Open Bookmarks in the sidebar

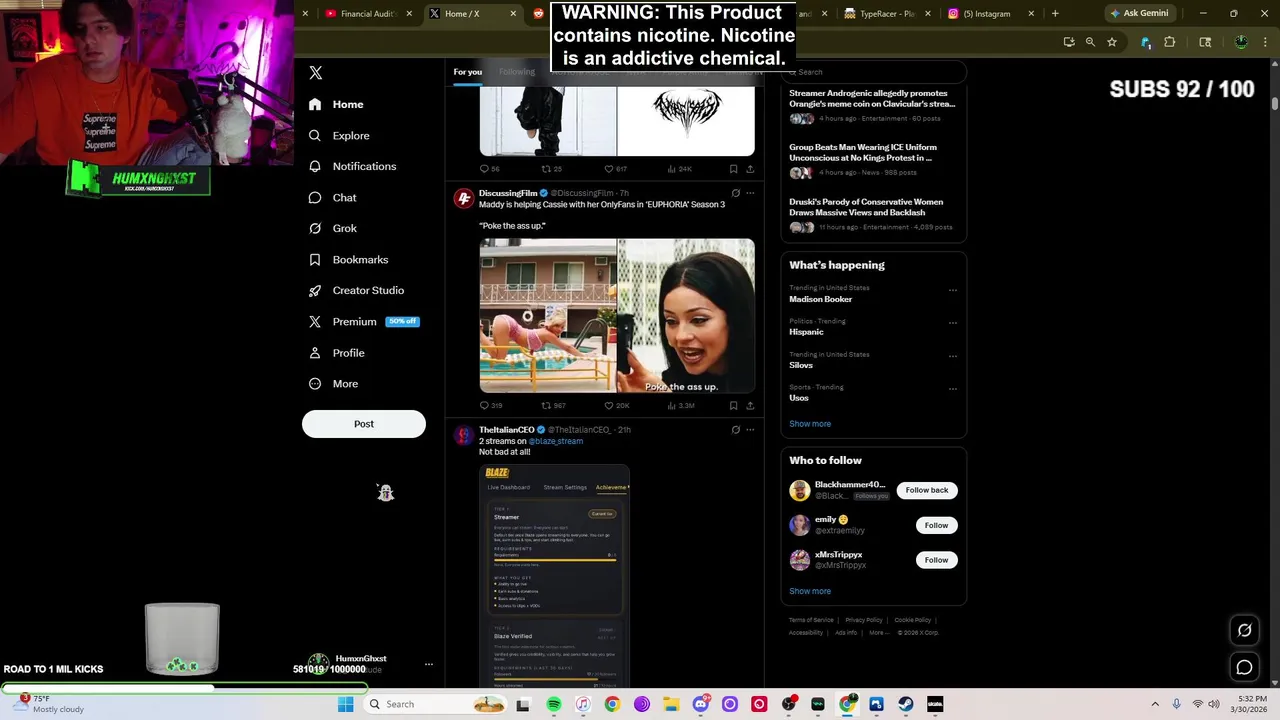click(x=348, y=259)
